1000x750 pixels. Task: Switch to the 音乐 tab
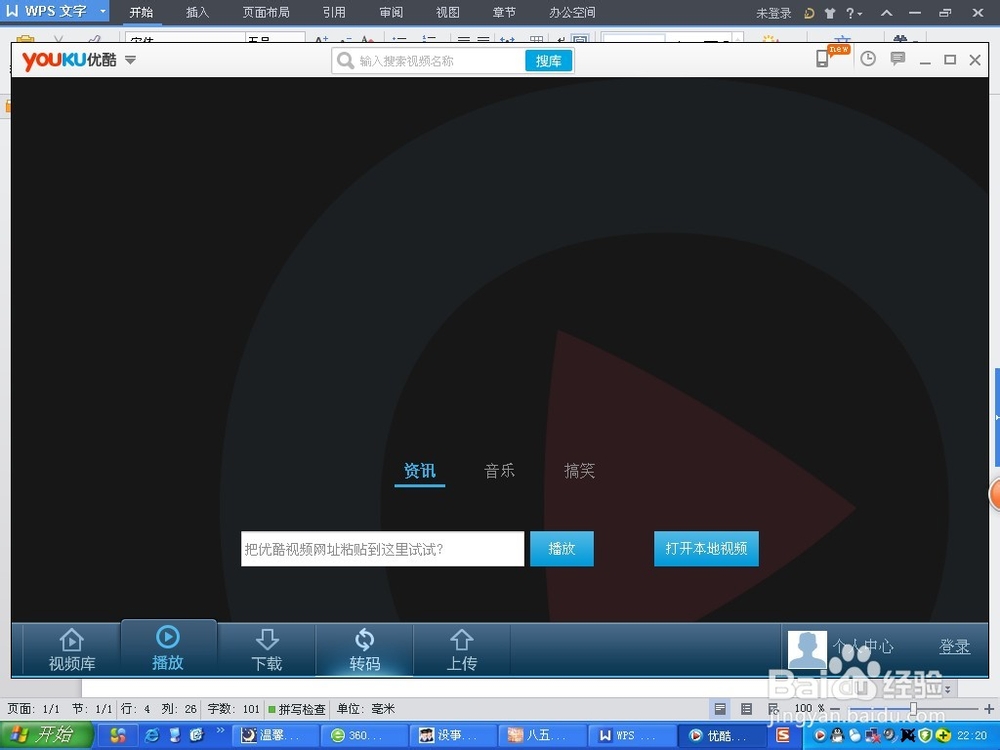(x=499, y=471)
